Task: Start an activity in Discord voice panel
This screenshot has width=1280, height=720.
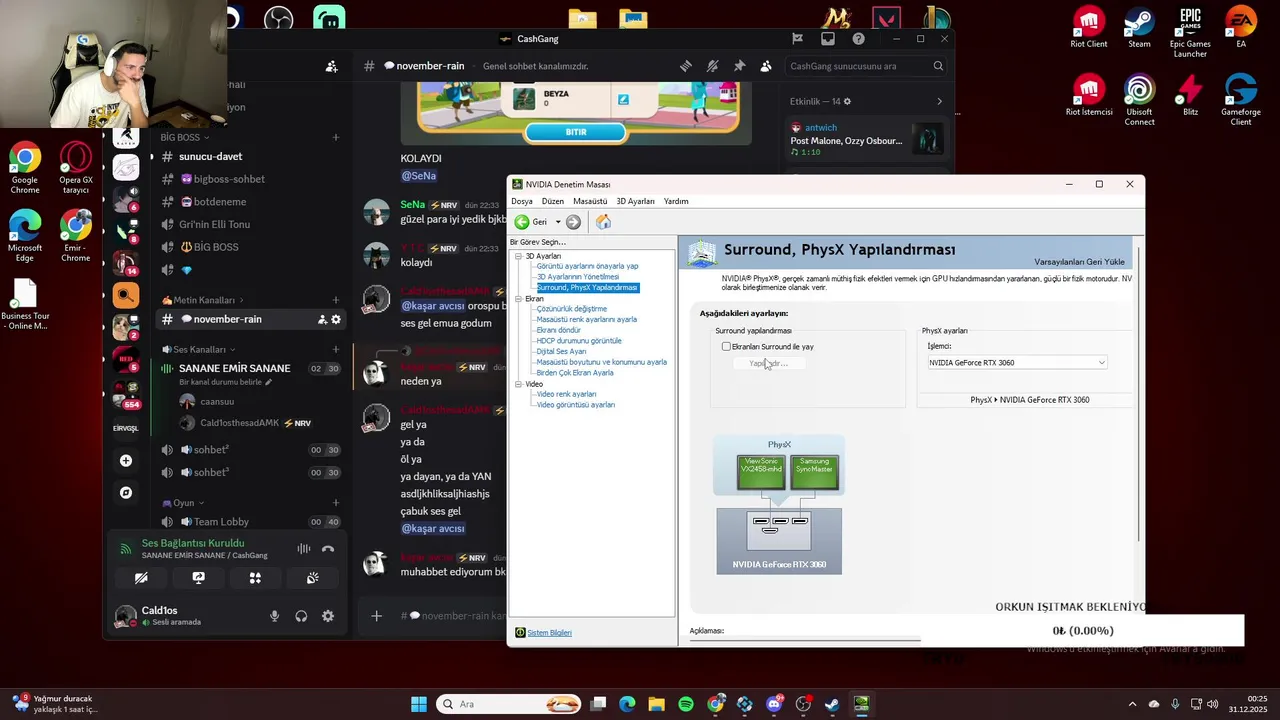Action: (255, 578)
